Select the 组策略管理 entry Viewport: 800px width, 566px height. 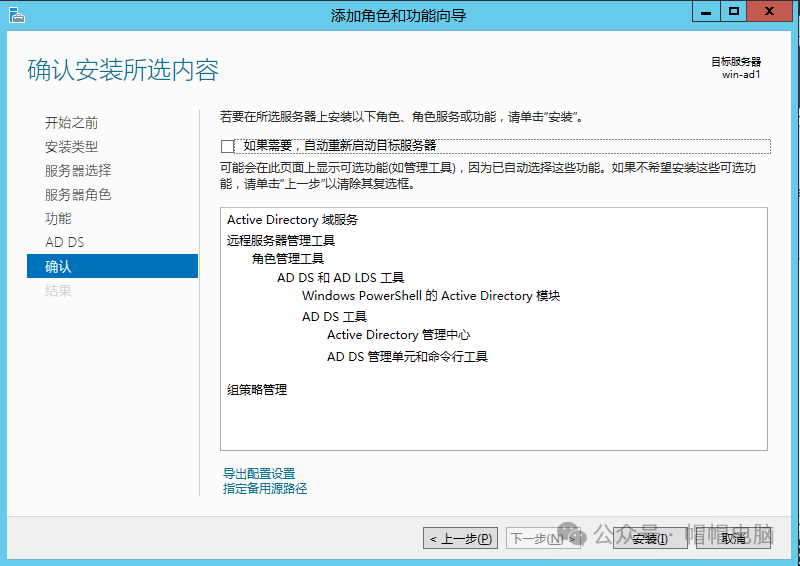pyautogui.click(x=257, y=390)
